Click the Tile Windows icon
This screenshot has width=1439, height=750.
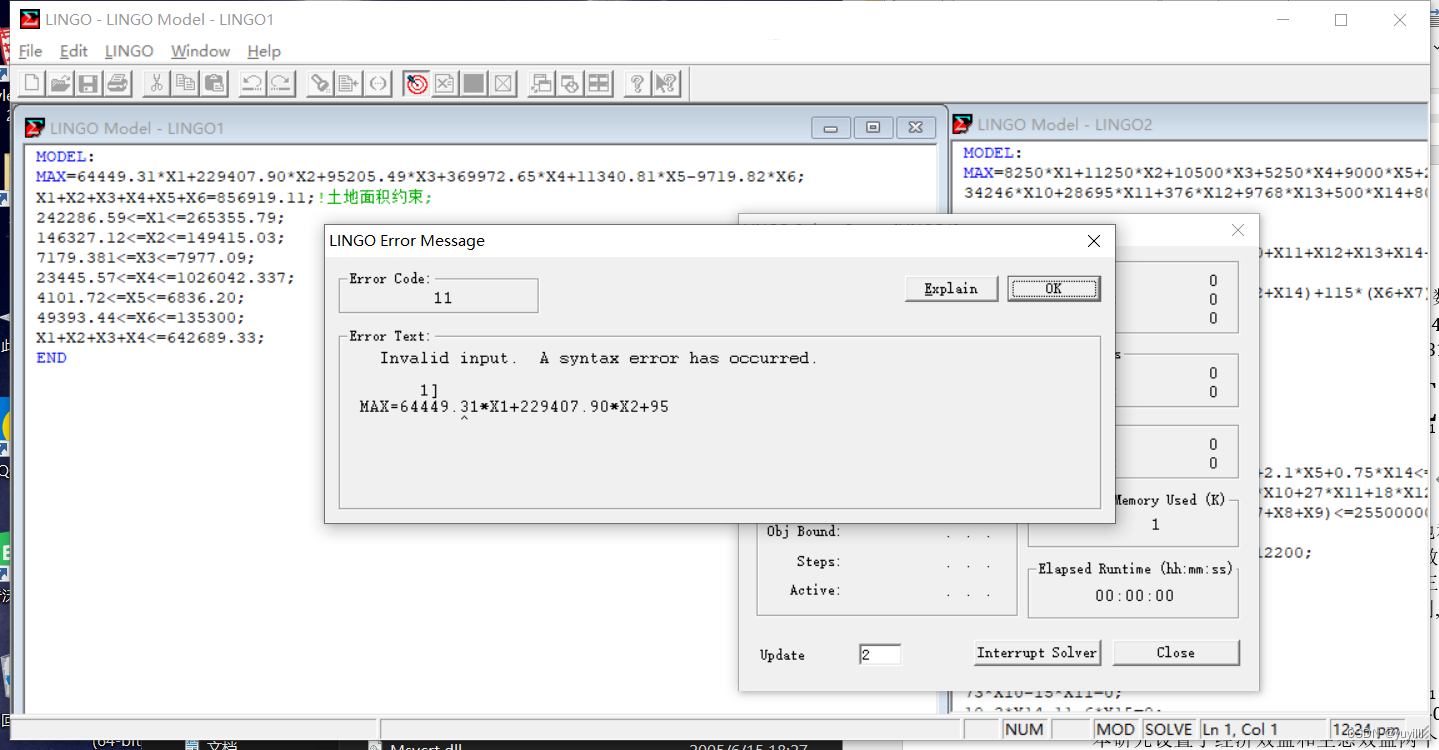599,83
